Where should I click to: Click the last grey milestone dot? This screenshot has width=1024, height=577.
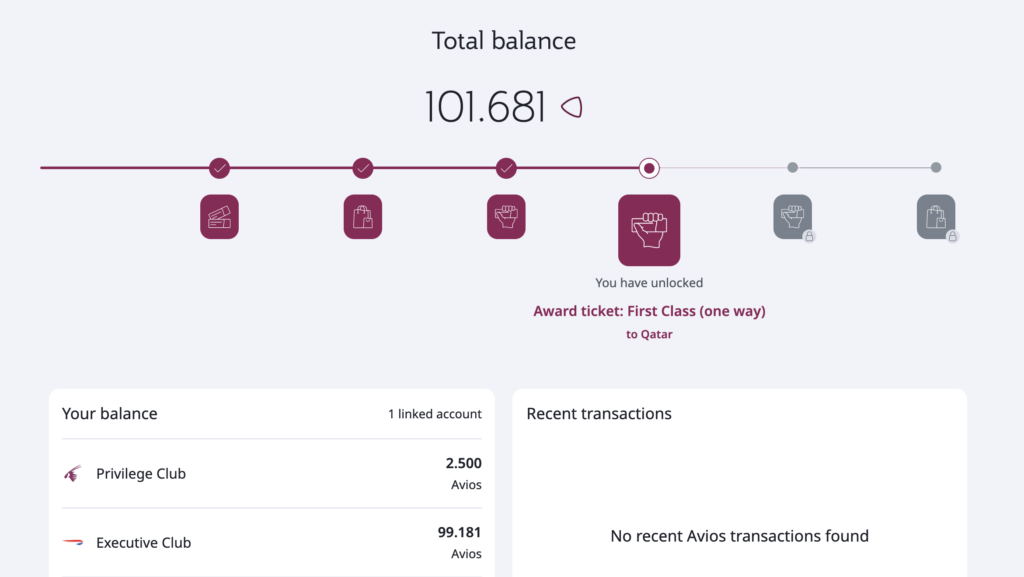point(936,168)
